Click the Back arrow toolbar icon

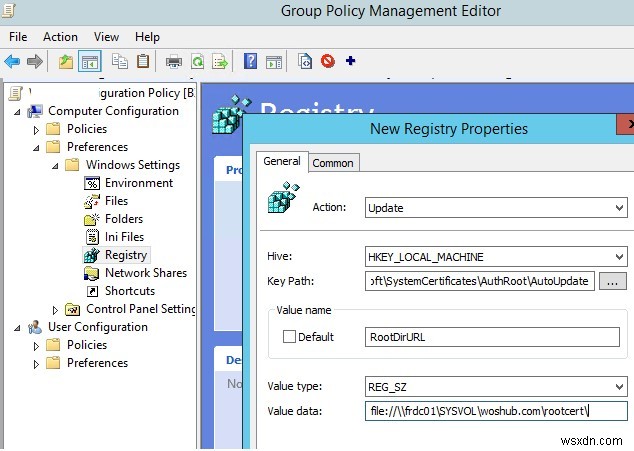[x=13, y=61]
